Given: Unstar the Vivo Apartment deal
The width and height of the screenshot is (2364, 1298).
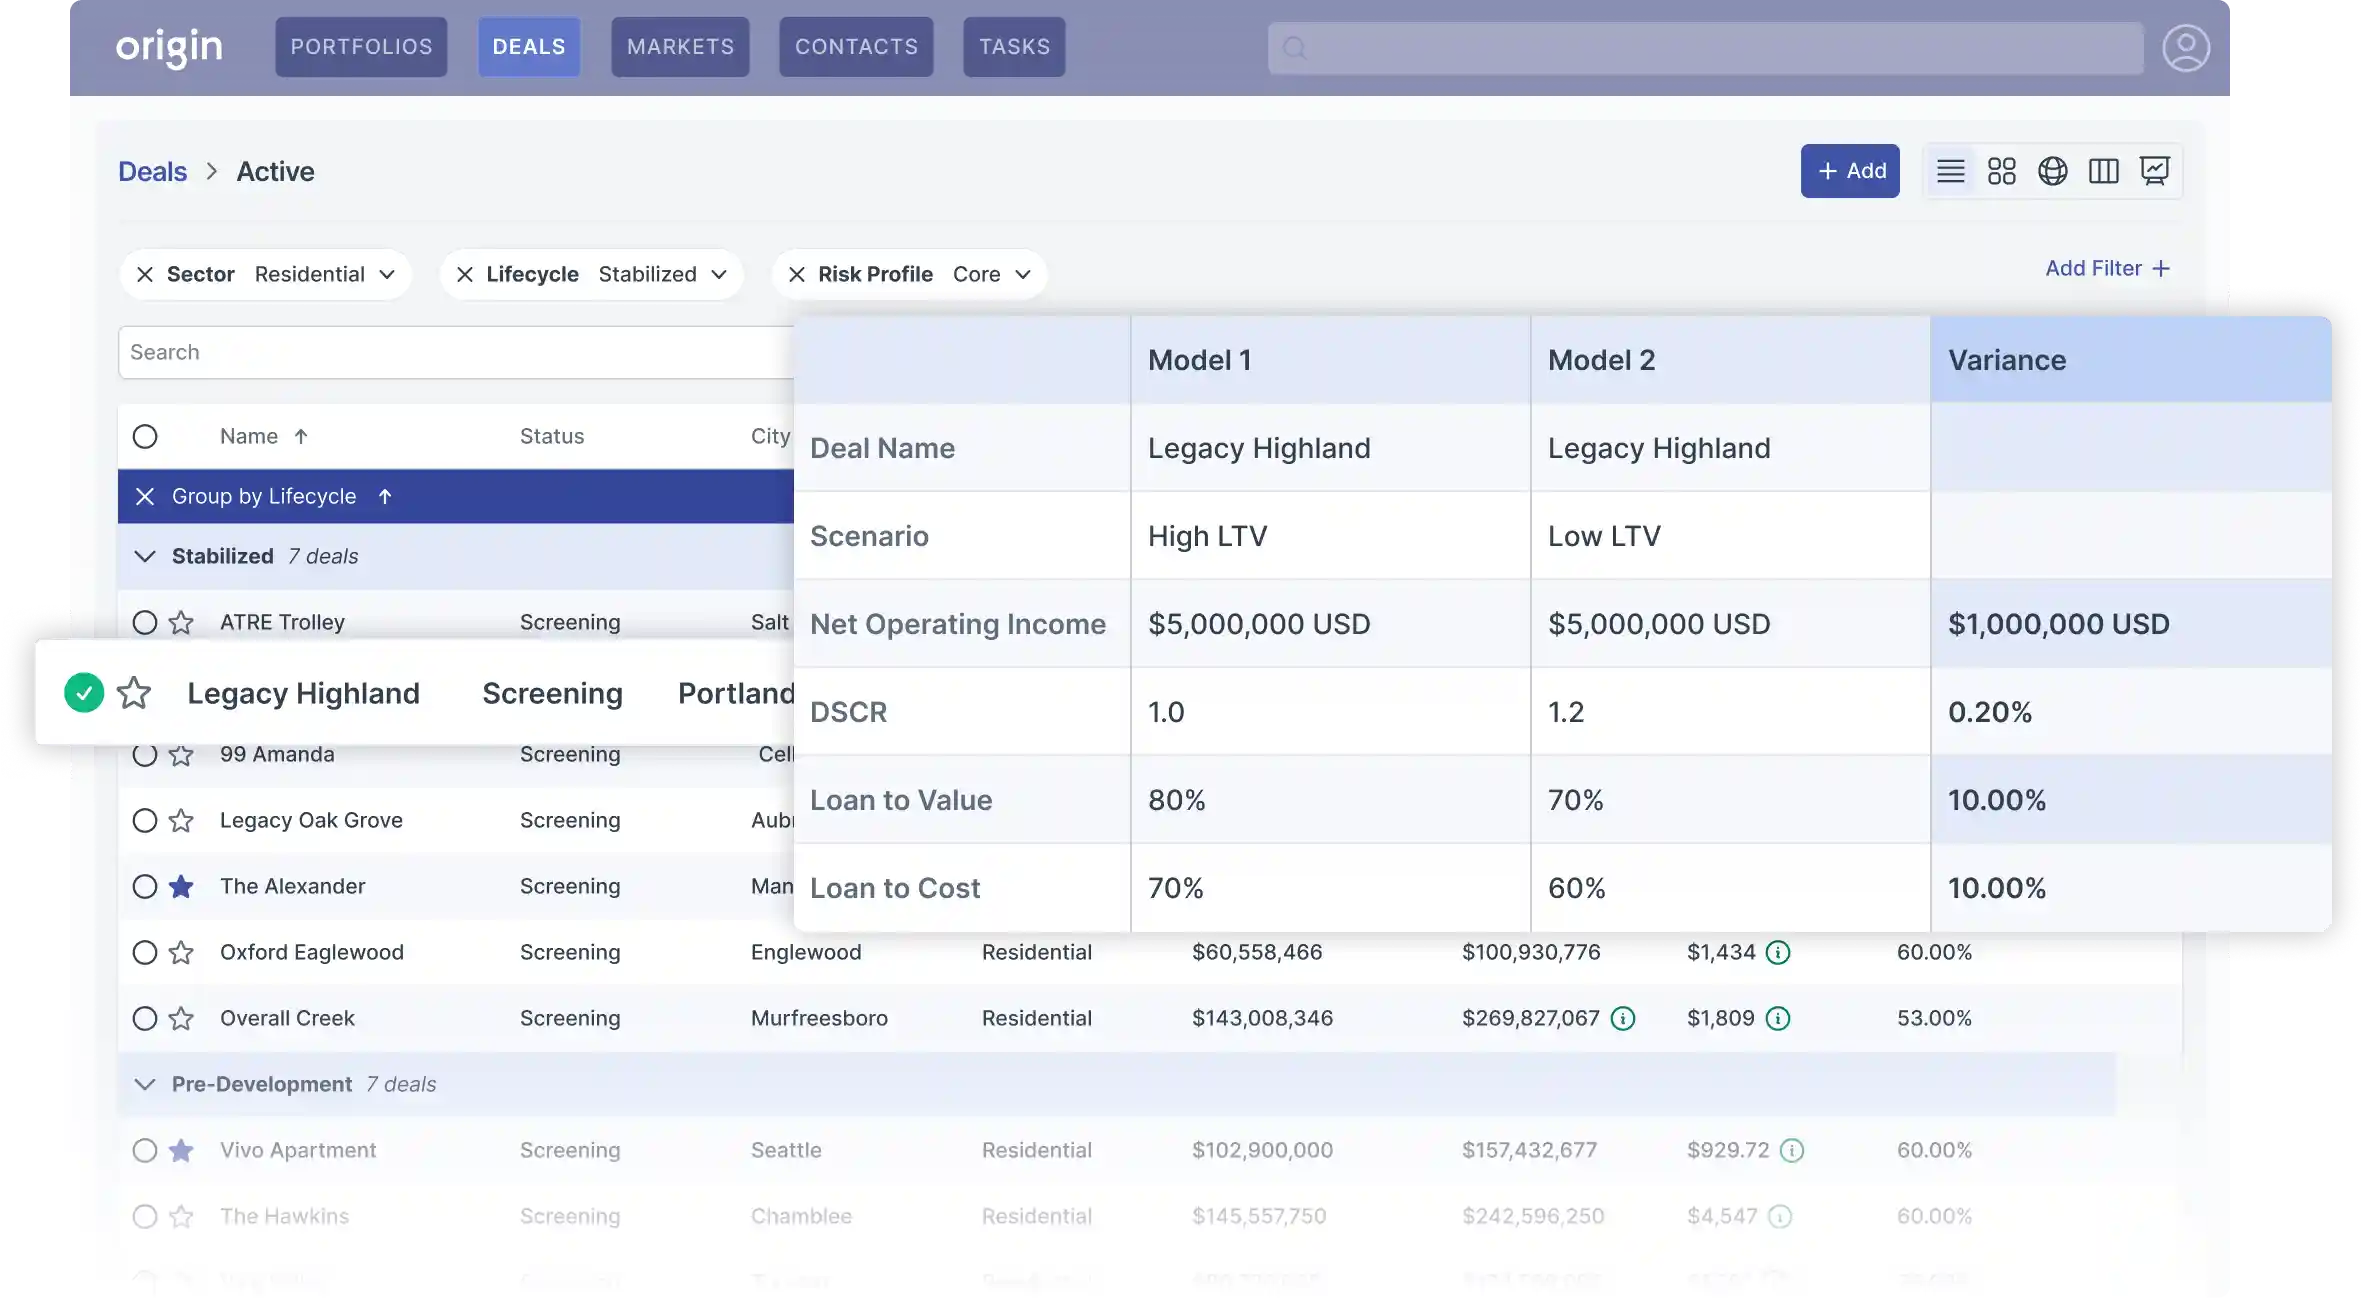Looking at the screenshot, I should (x=181, y=1150).
